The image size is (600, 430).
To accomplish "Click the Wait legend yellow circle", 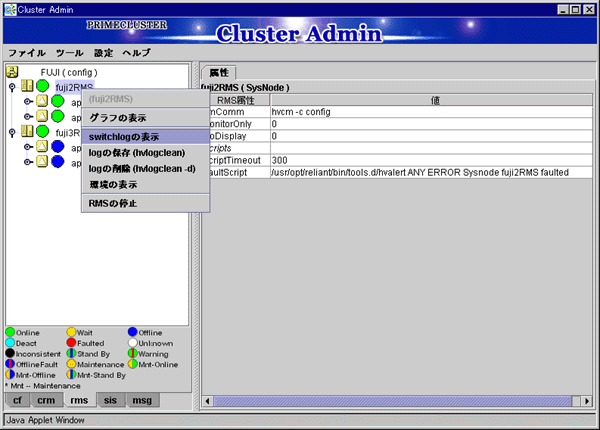I will pyautogui.click(x=71, y=332).
